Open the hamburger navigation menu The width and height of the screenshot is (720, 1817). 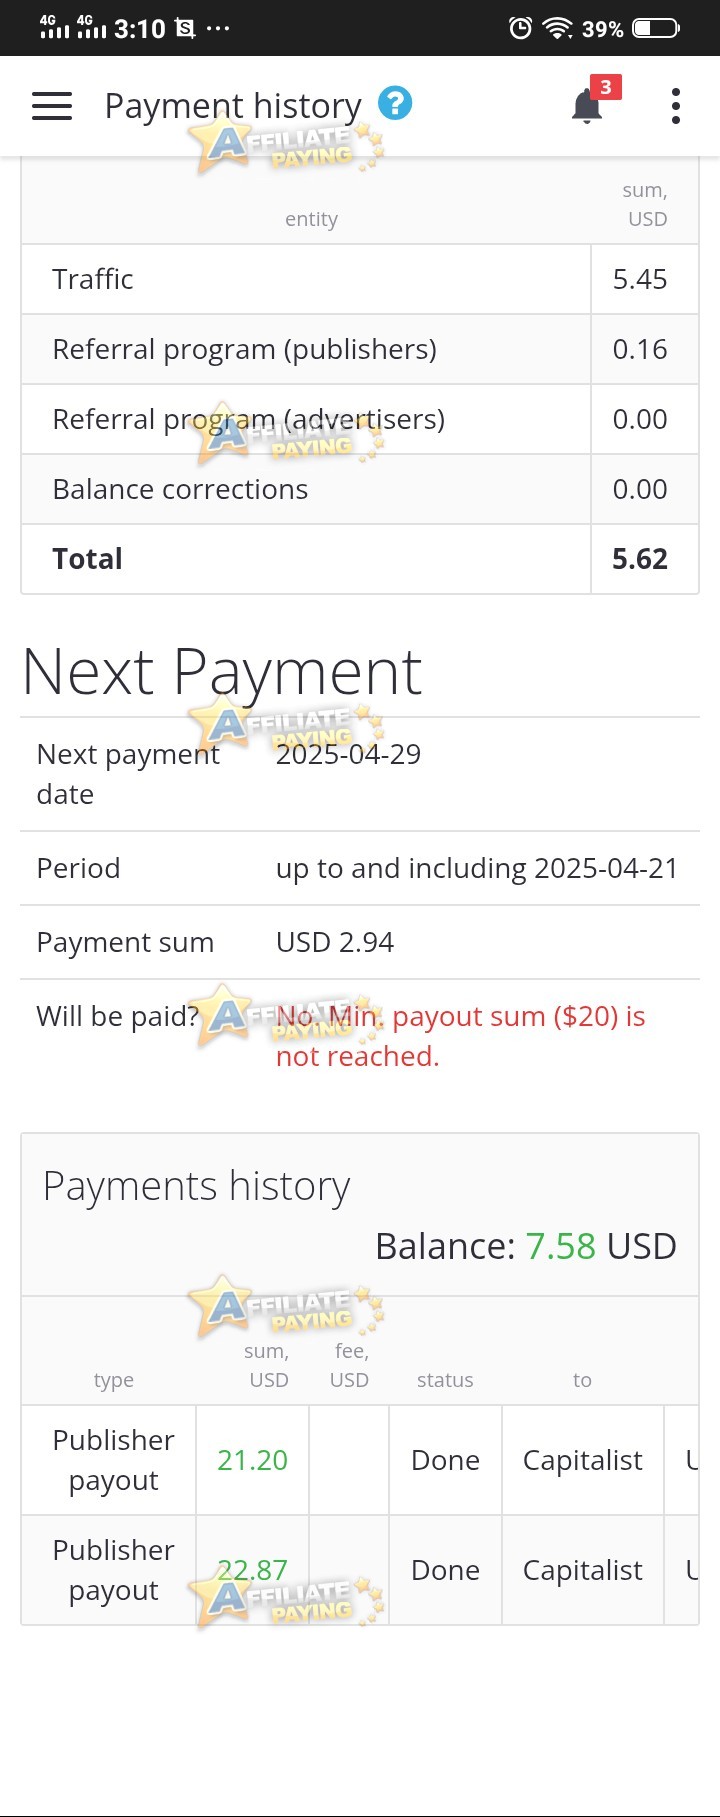click(52, 106)
